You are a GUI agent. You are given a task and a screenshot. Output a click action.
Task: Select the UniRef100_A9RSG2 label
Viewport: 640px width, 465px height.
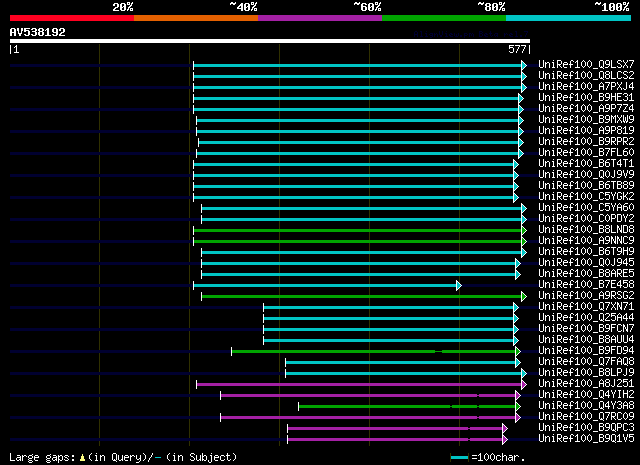click(x=586, y=296)
